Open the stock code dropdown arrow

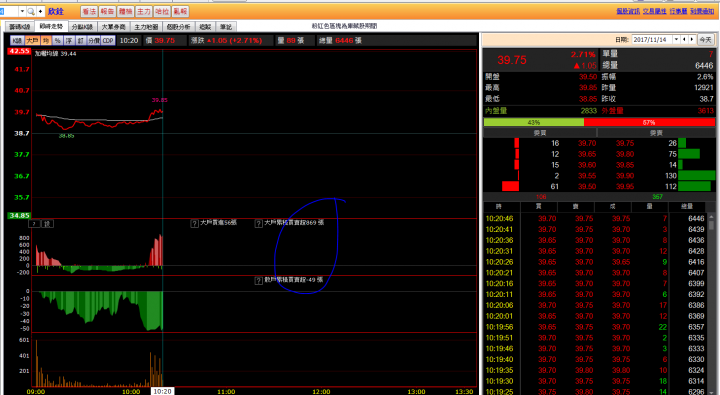tap(22, 11)
